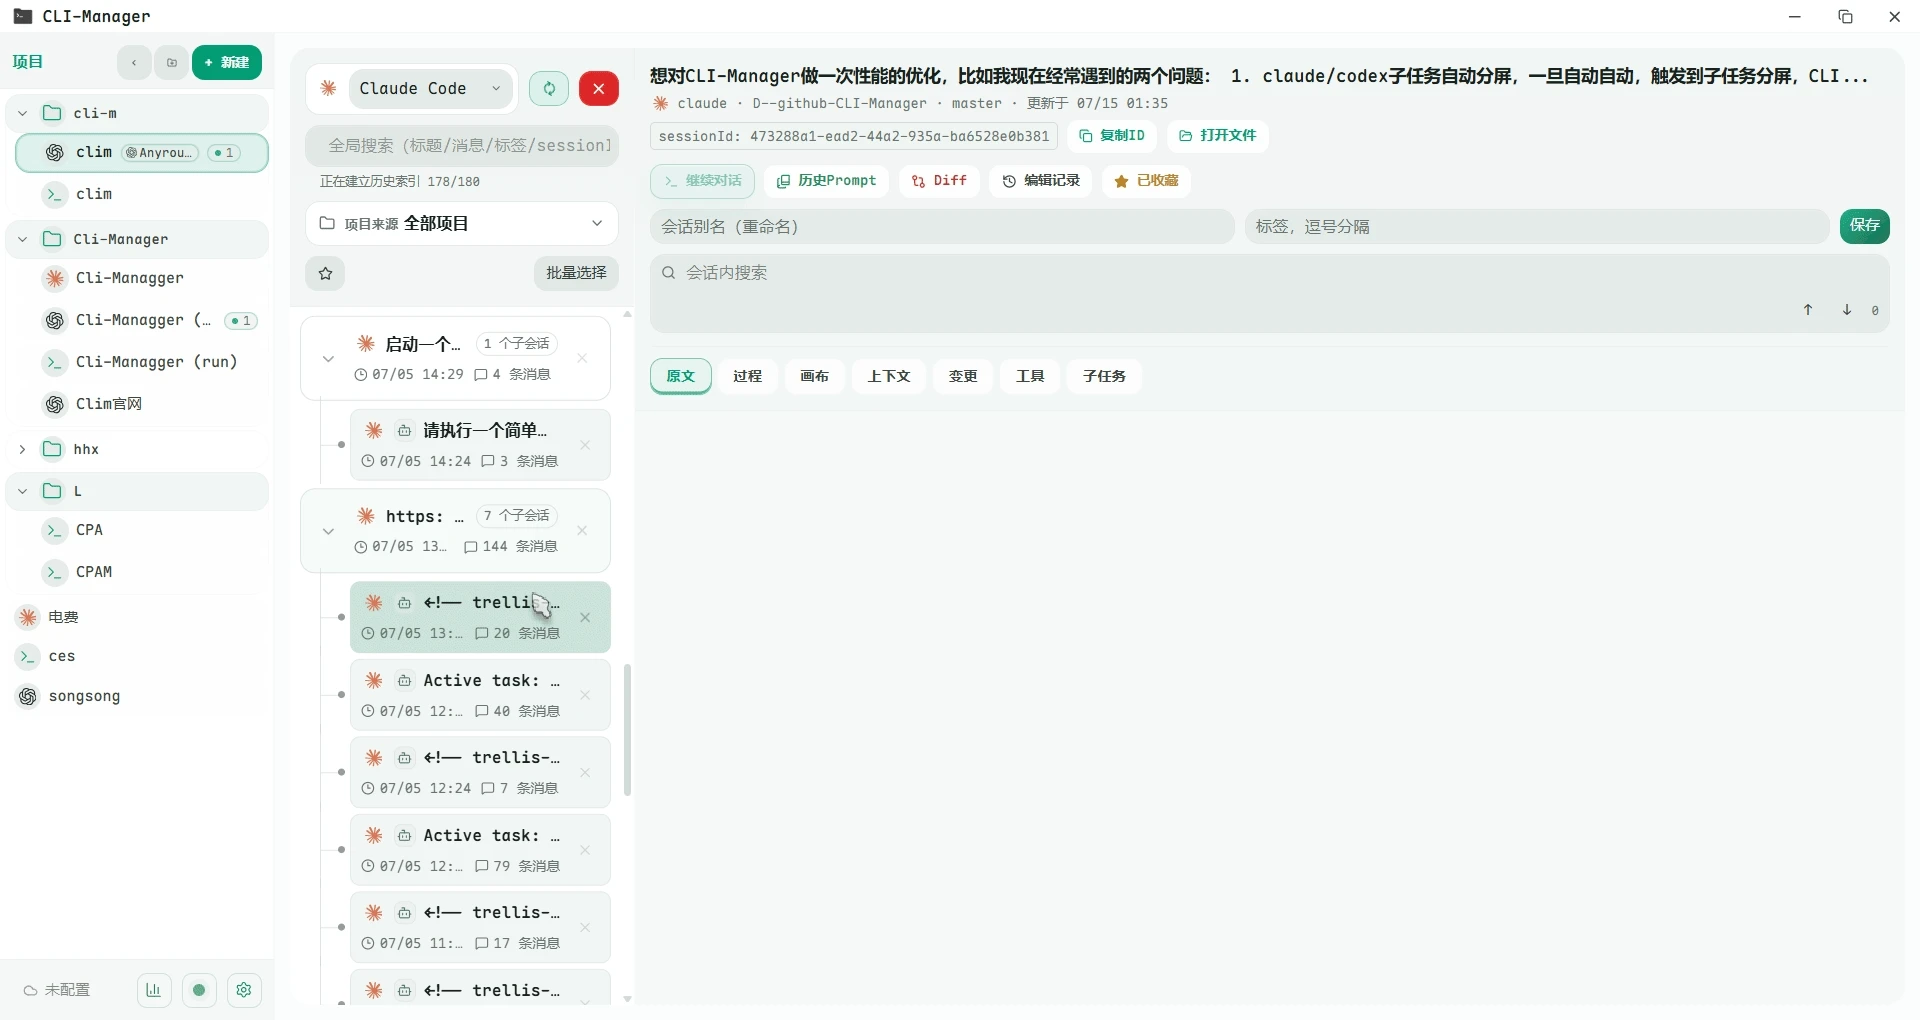Collapse the cli-m project folder

tap(22, 113)
